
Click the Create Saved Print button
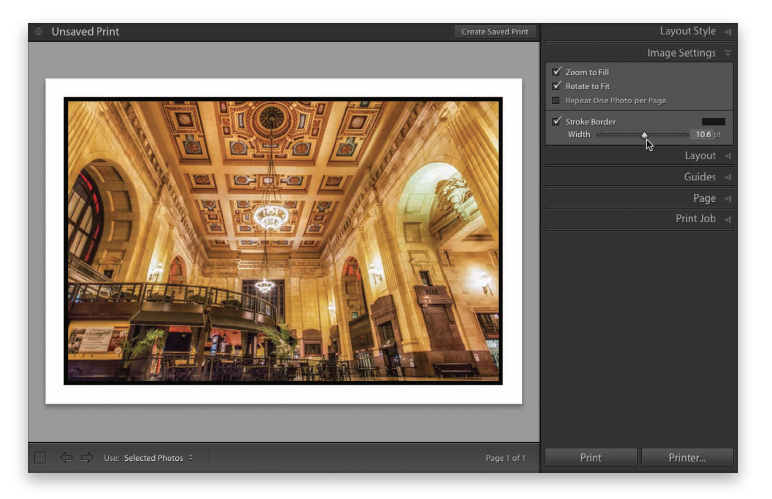[x=495, y=32]
